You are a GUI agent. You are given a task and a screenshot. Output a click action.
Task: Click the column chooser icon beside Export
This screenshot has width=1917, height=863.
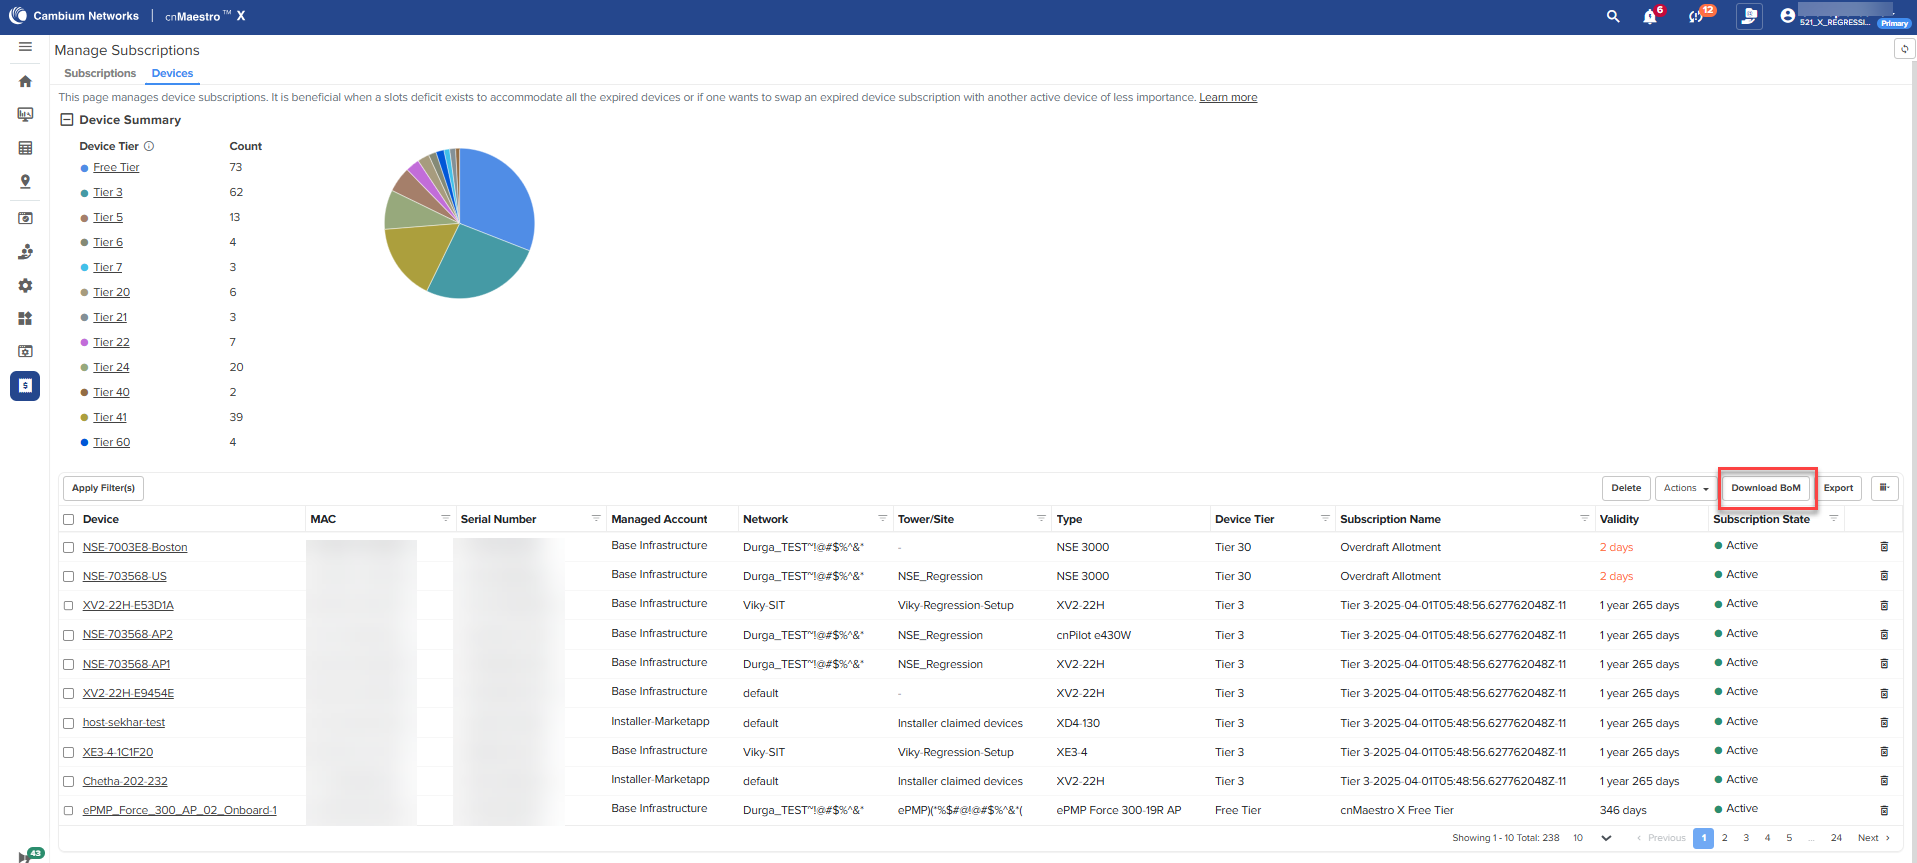tap(1884, 488)
